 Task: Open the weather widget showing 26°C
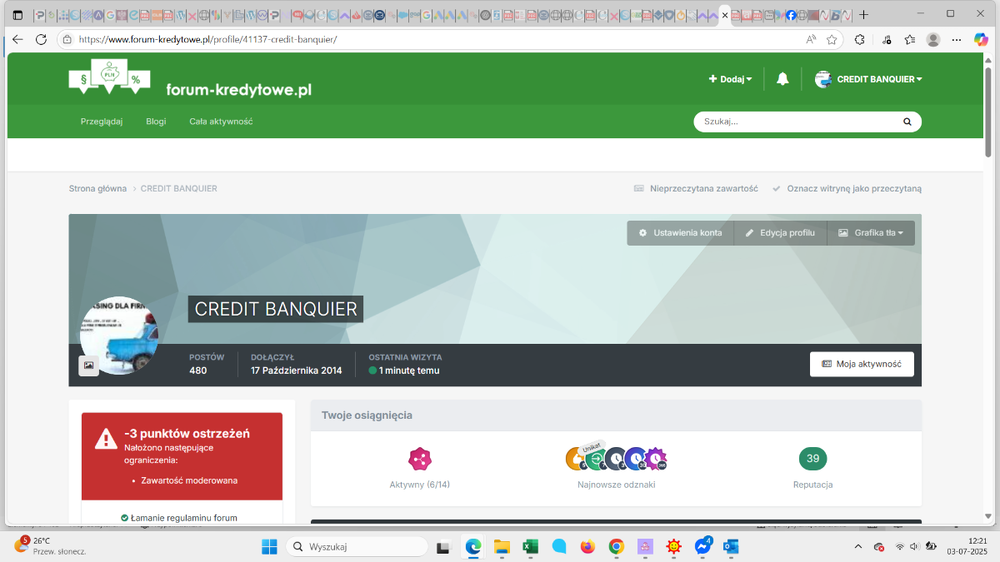(50, 546)
